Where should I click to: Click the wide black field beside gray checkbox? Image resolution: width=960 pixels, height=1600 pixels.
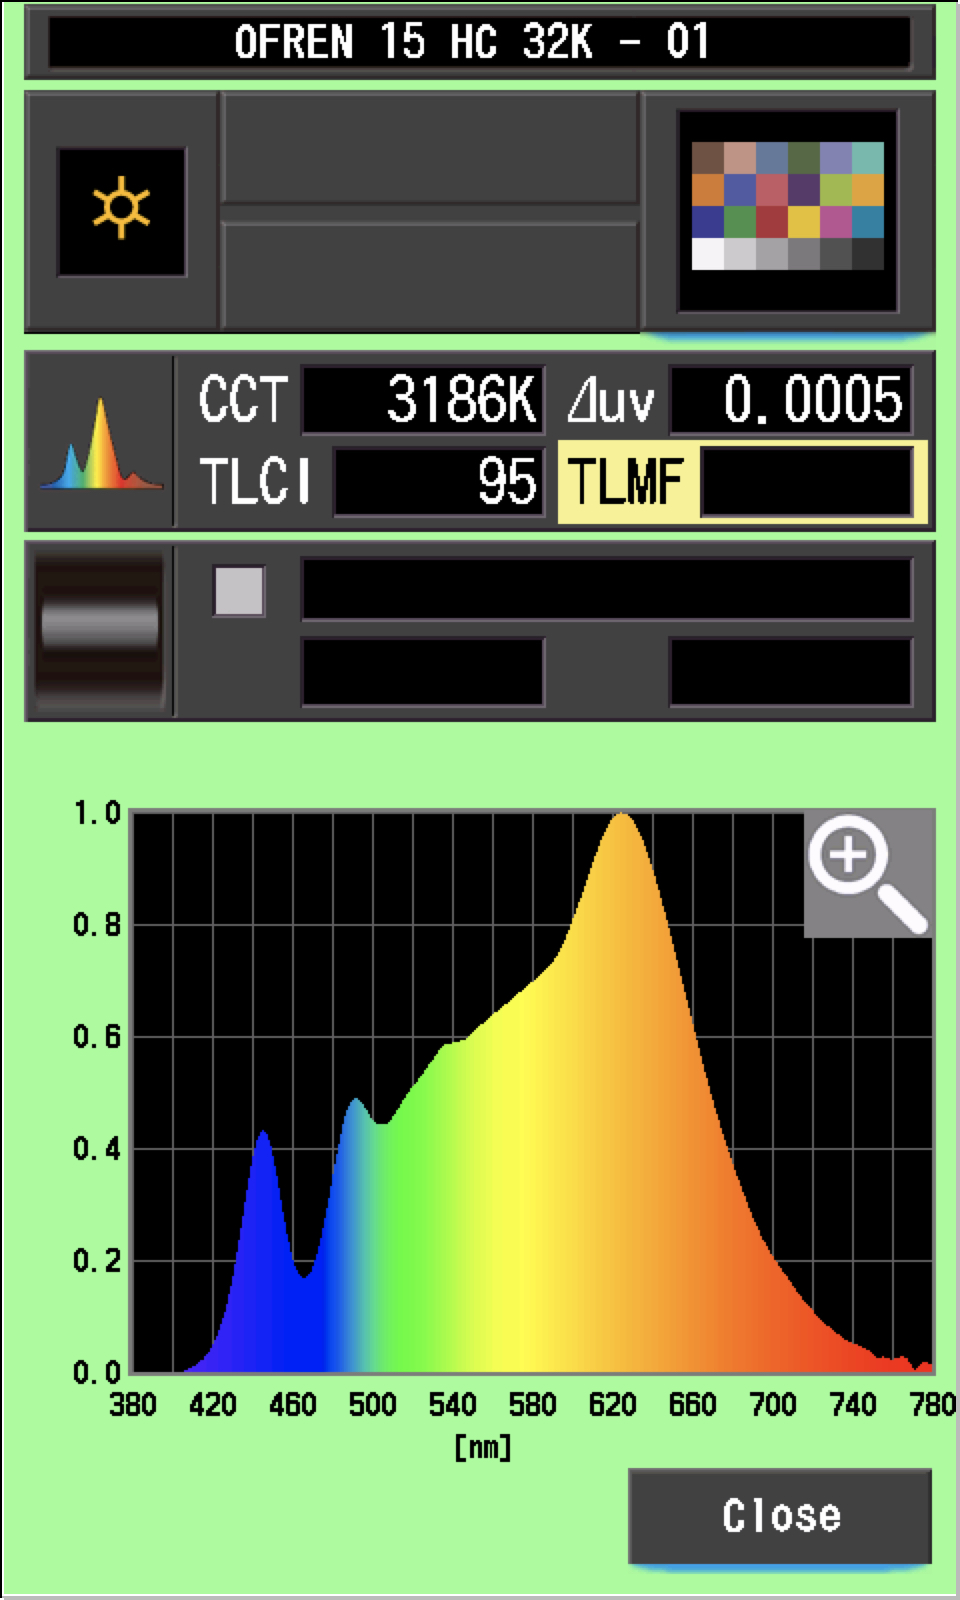point(606,589)
